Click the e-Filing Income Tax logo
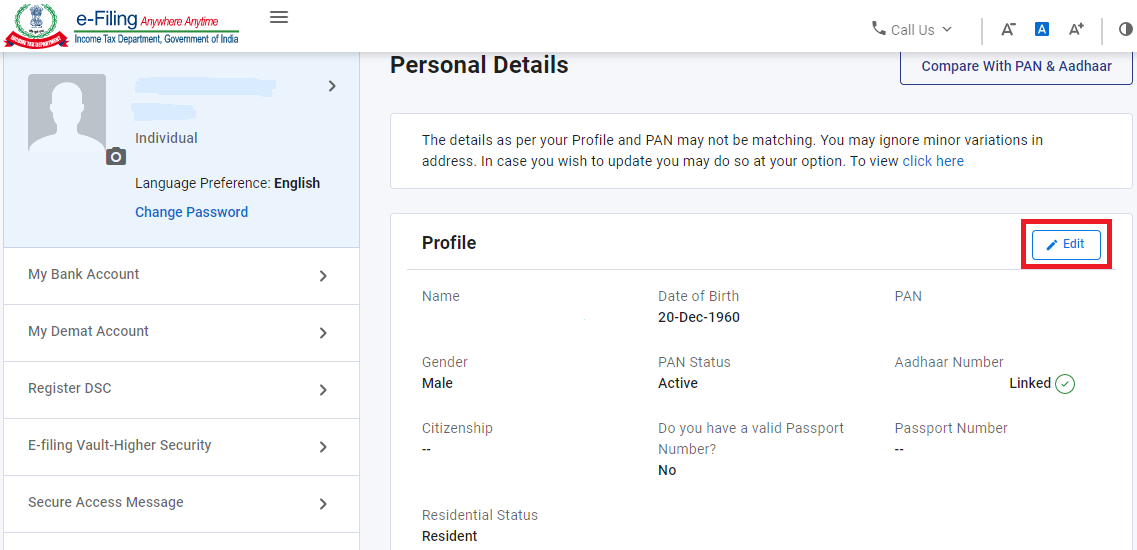The image size is (1137, 550). coord(122,26)
